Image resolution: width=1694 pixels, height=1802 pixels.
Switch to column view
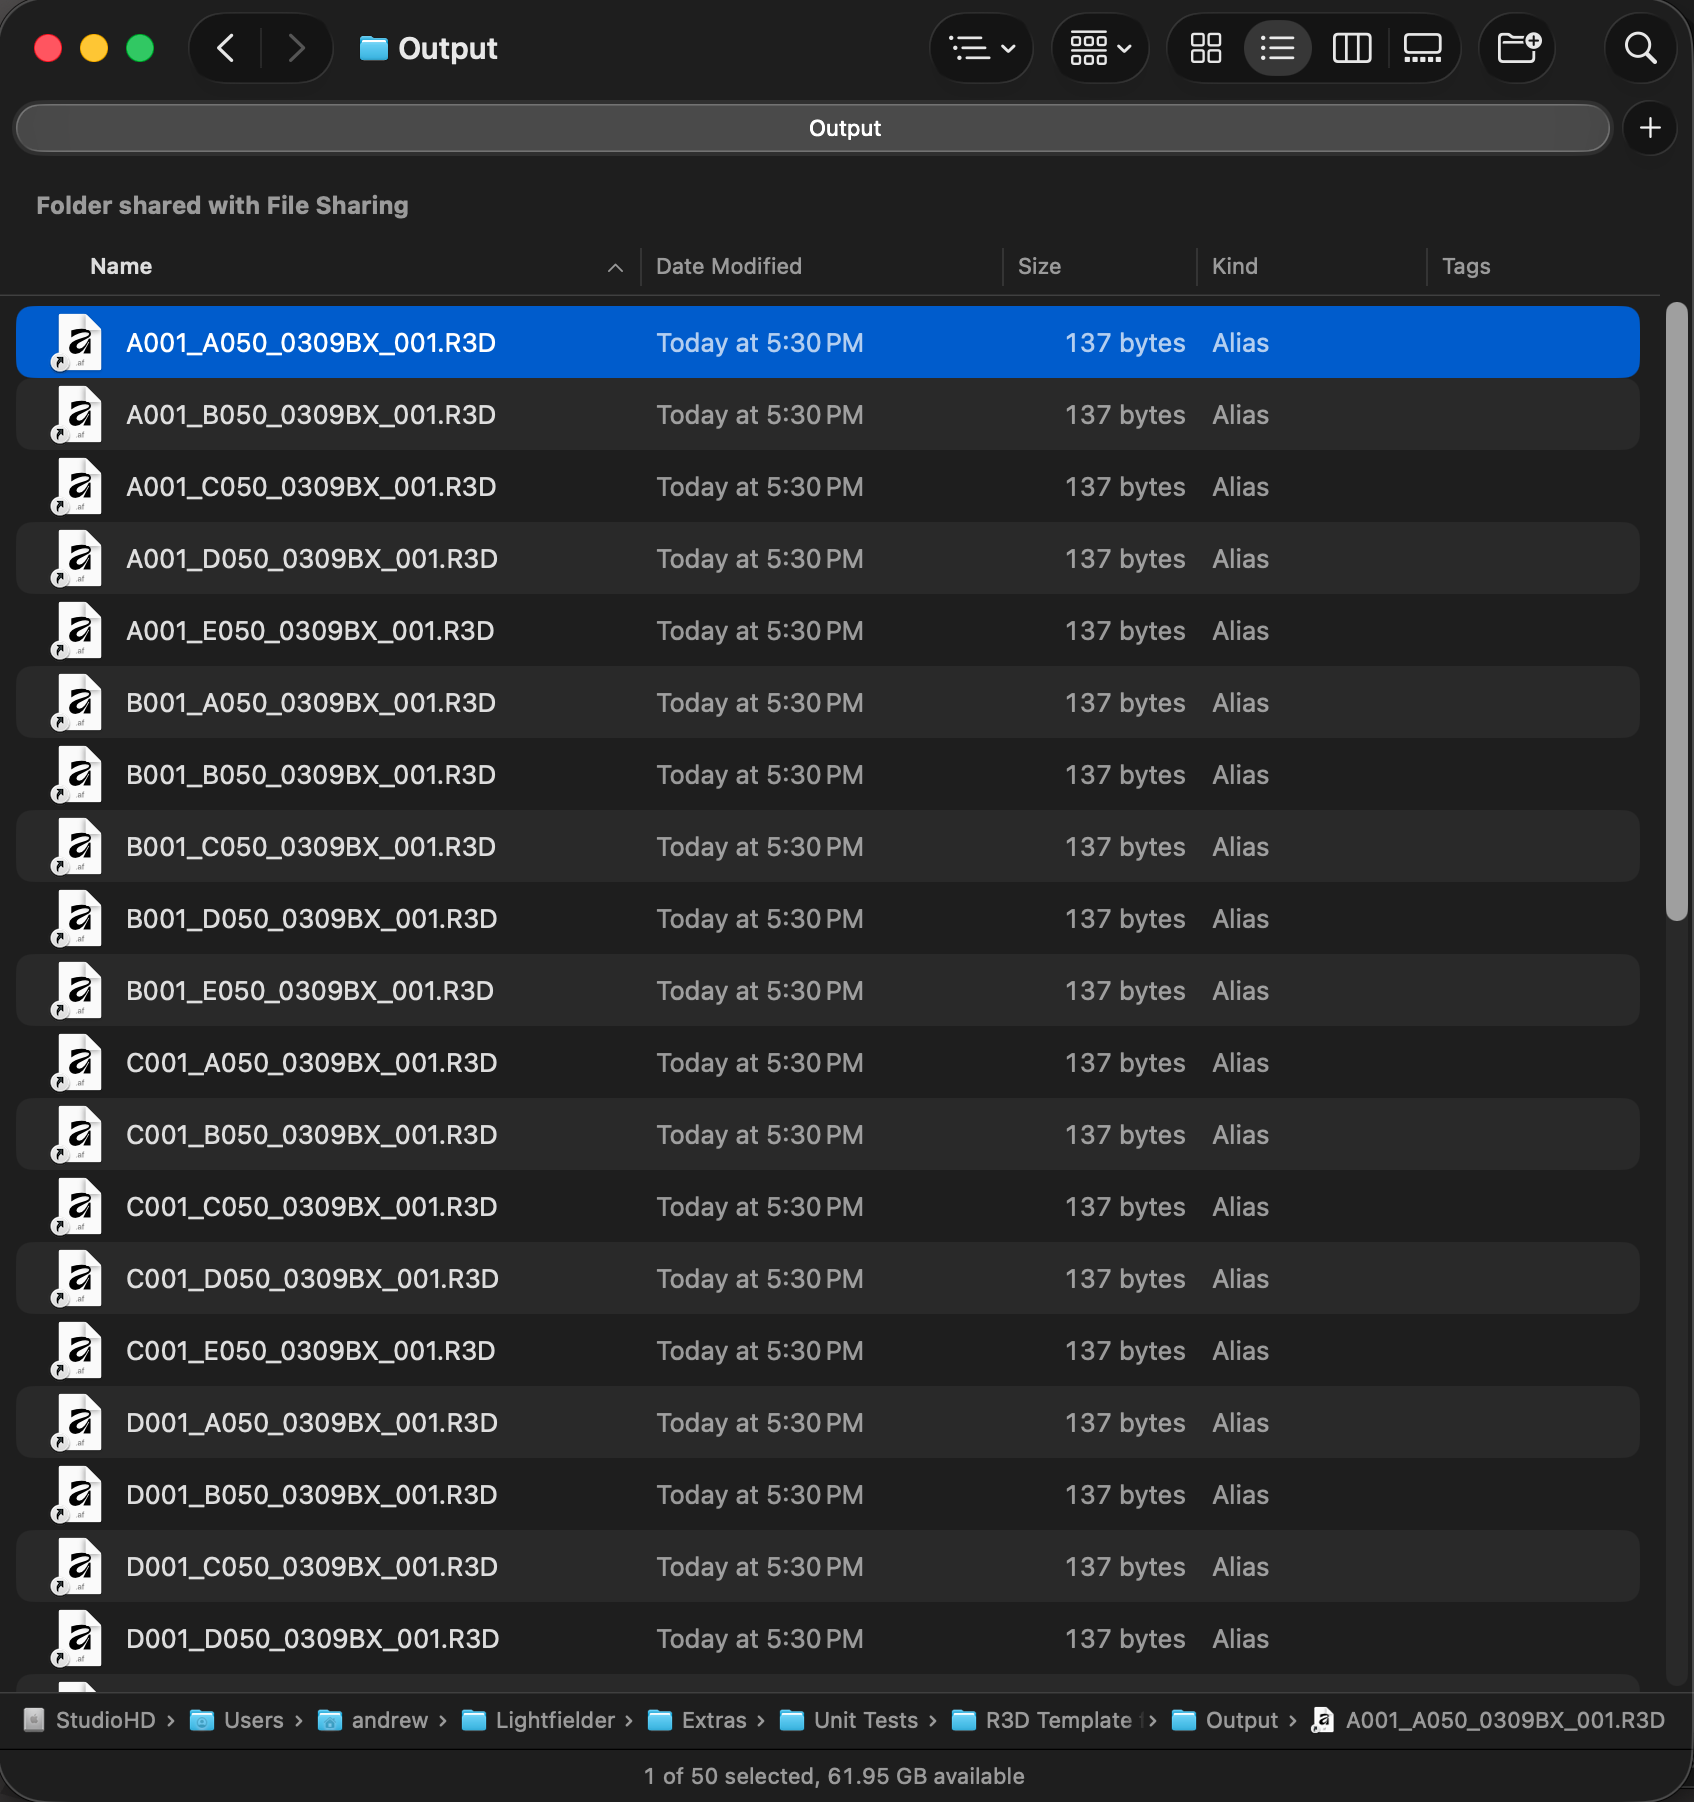click(x=1352, y=48)
